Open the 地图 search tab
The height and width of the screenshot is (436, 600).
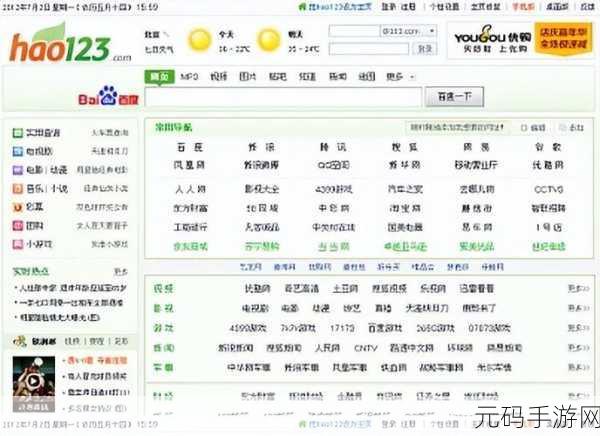pyautogui.click(x=367, y=77)
